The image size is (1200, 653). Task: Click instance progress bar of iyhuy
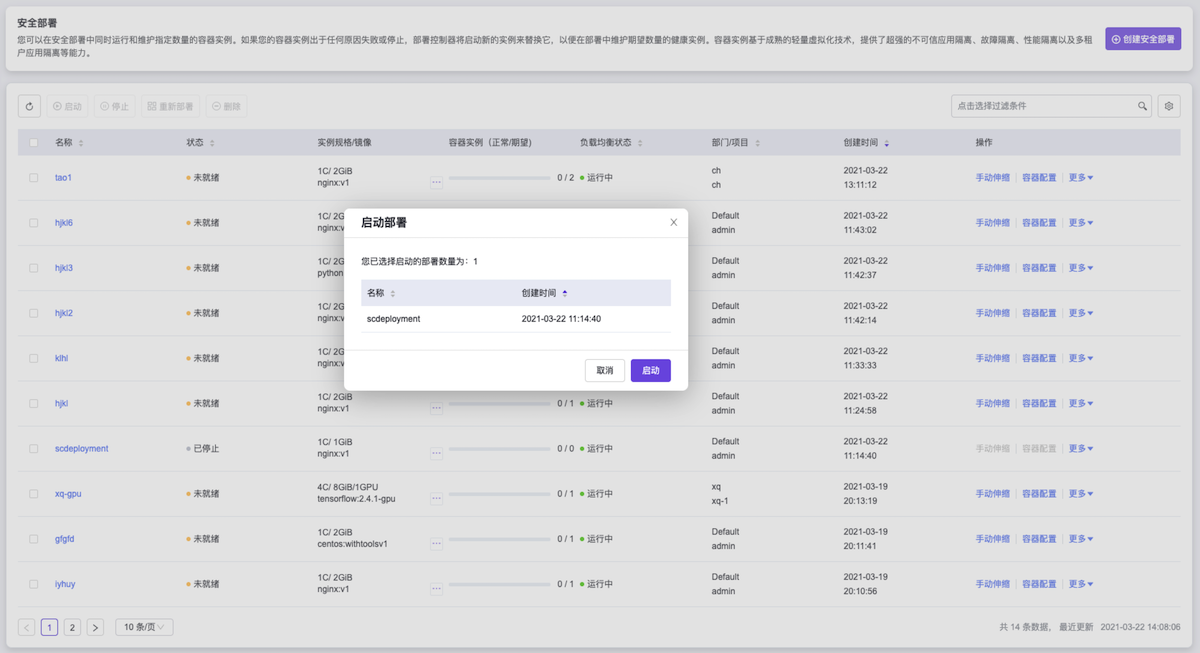tap(500, 584)
